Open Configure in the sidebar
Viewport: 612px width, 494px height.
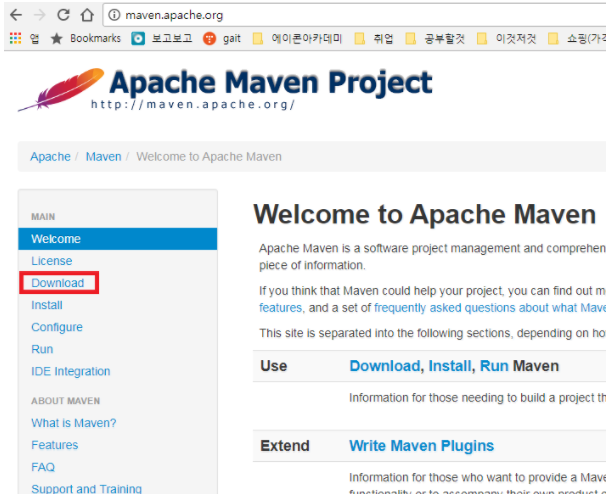57,327
